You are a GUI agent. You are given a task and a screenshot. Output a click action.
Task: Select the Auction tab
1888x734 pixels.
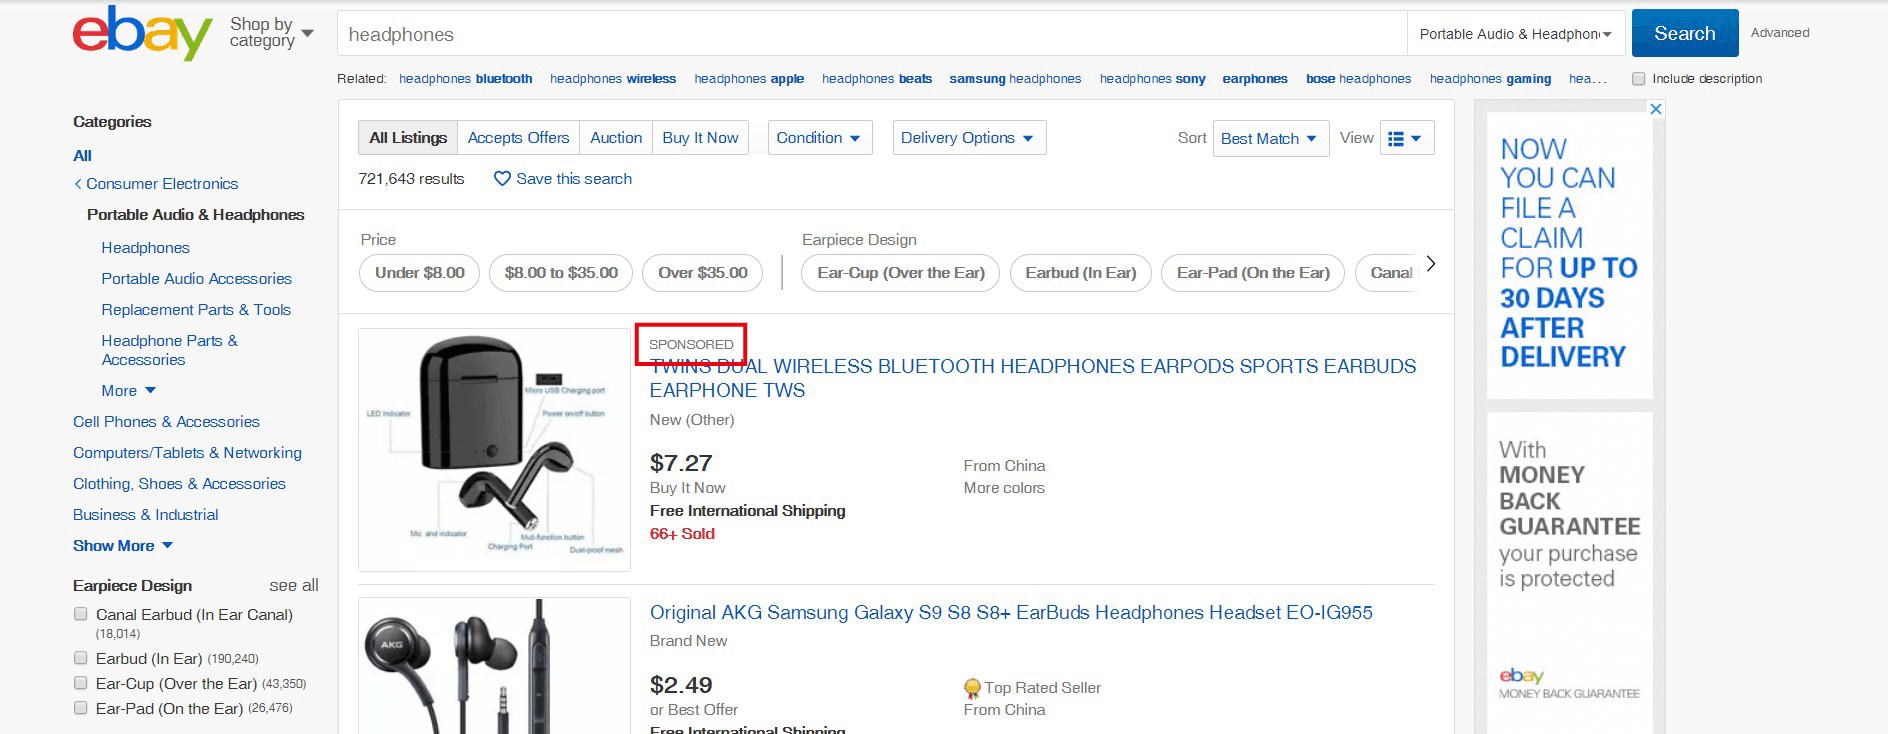[x=616, y=138]
